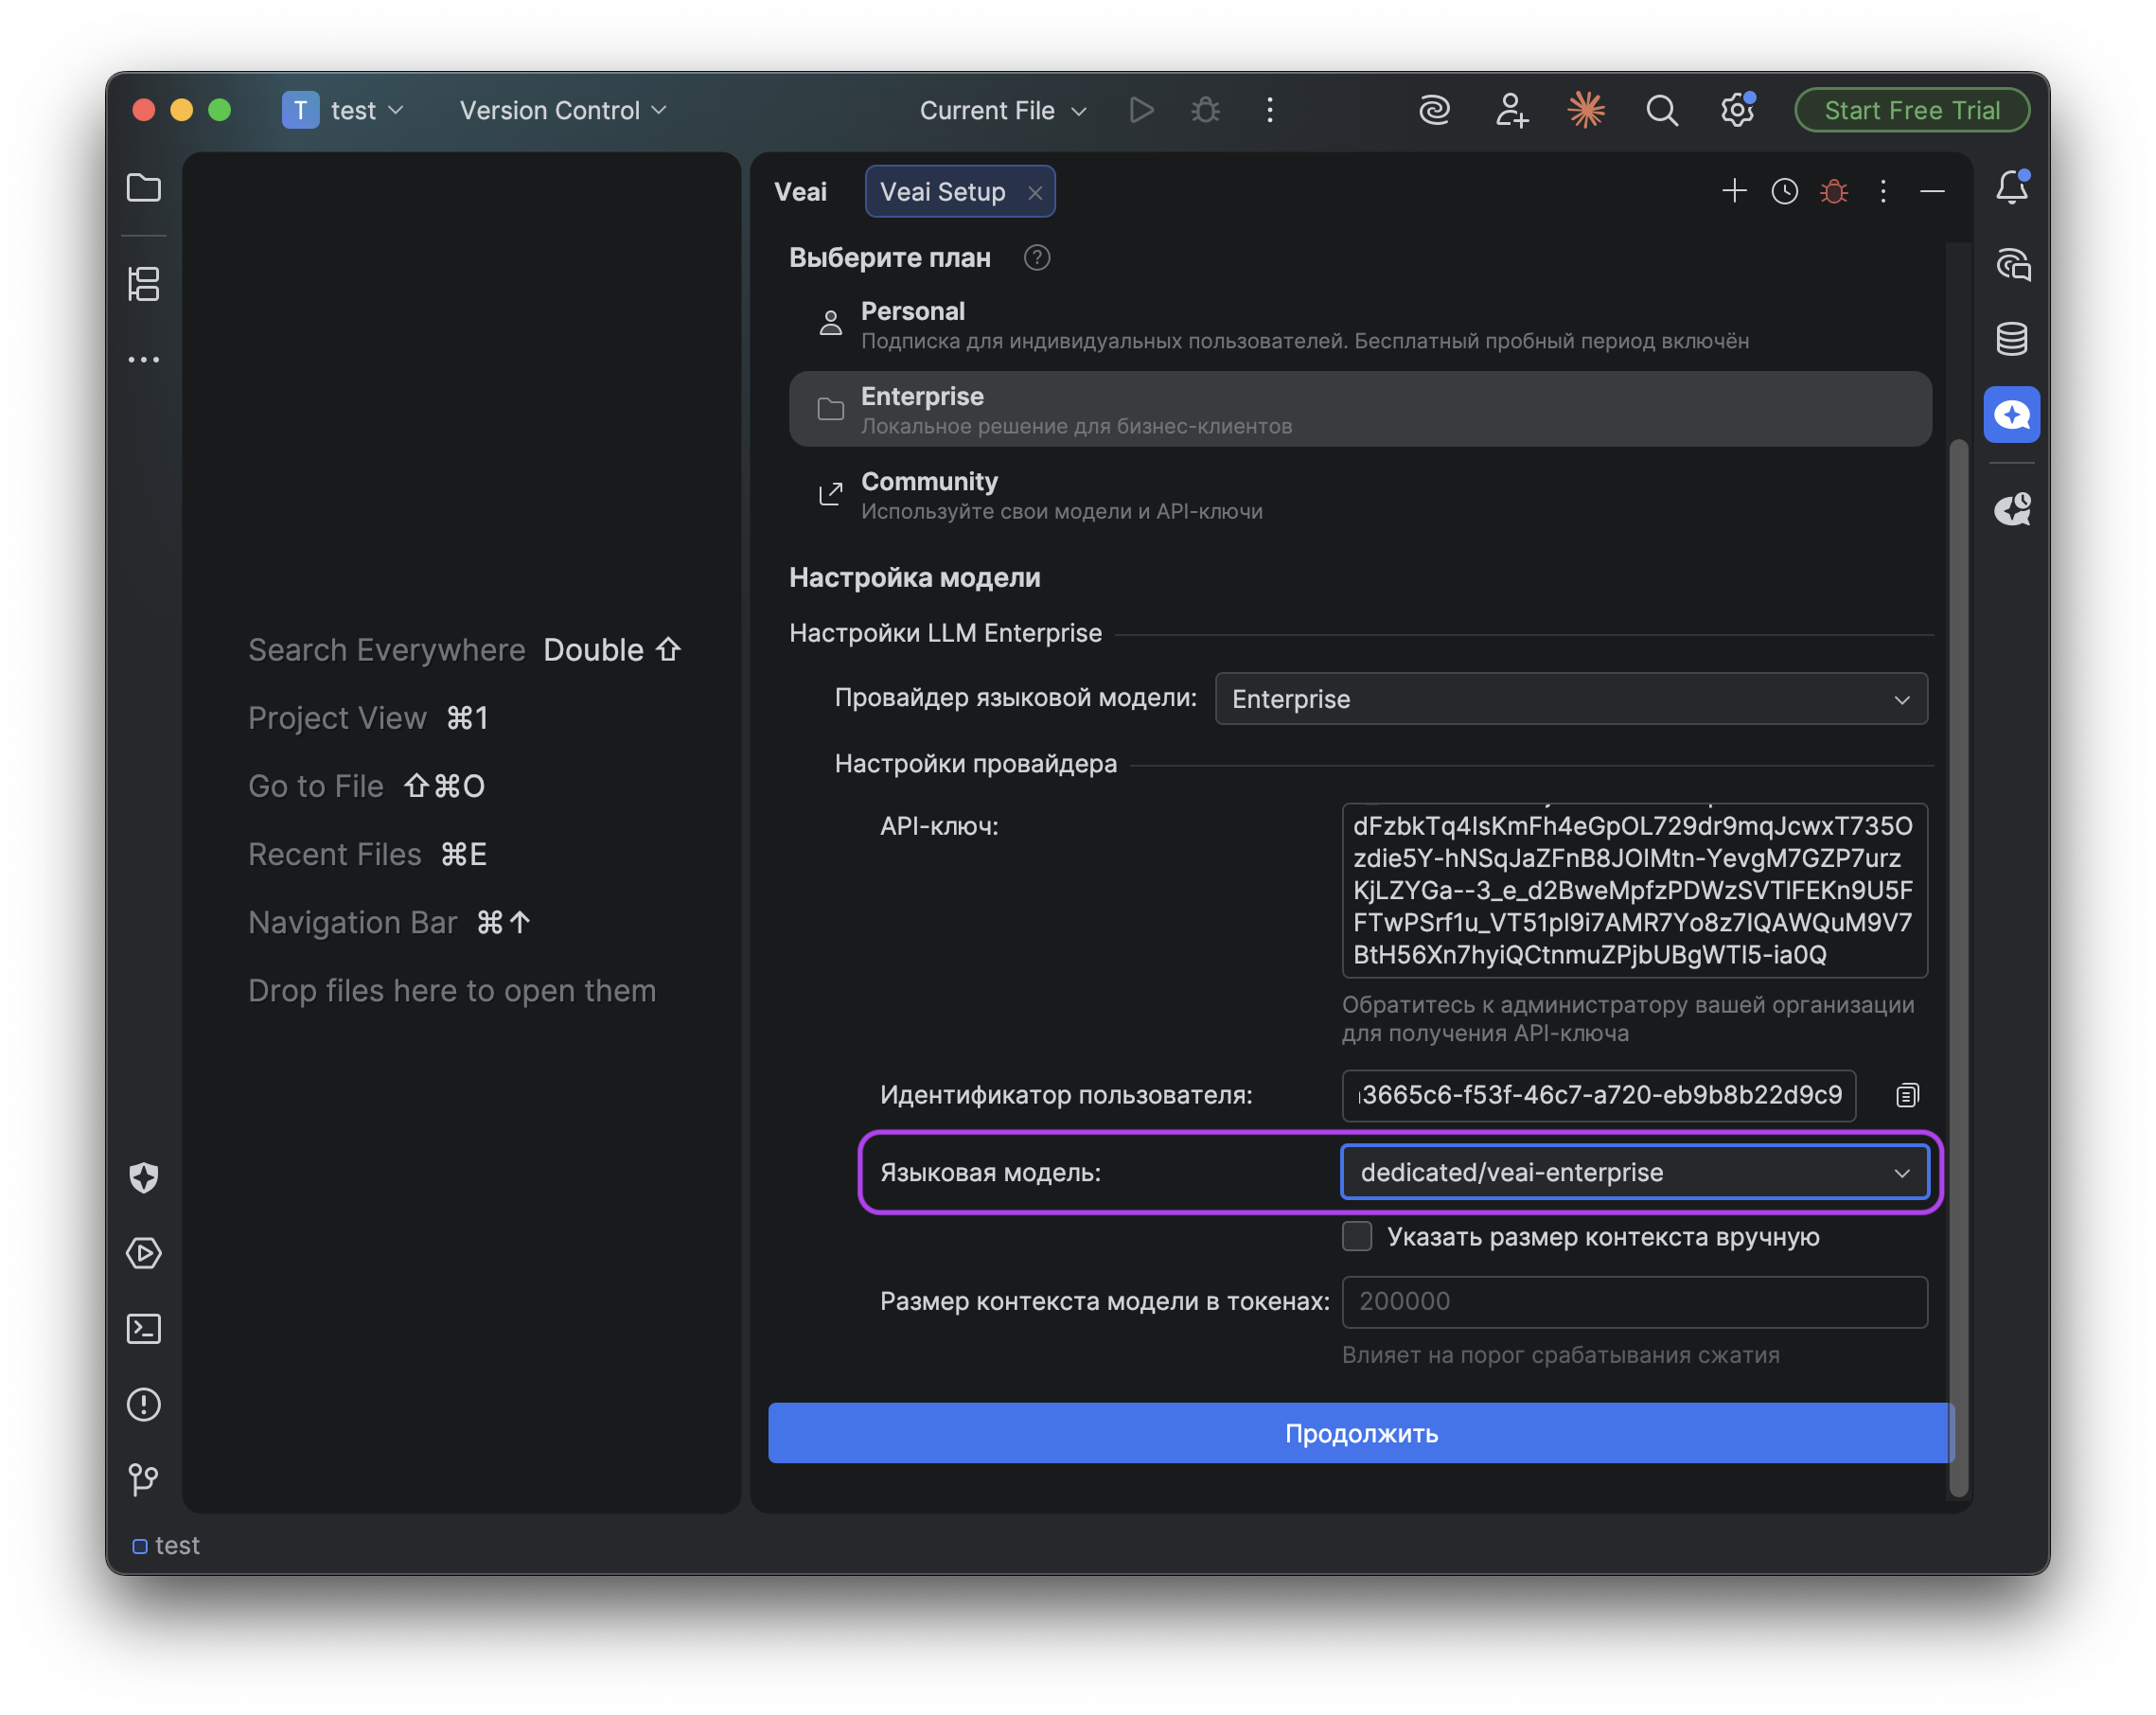Open the Git tool window icon
The image size is (2156, 1715).
tap(144, 1480)
